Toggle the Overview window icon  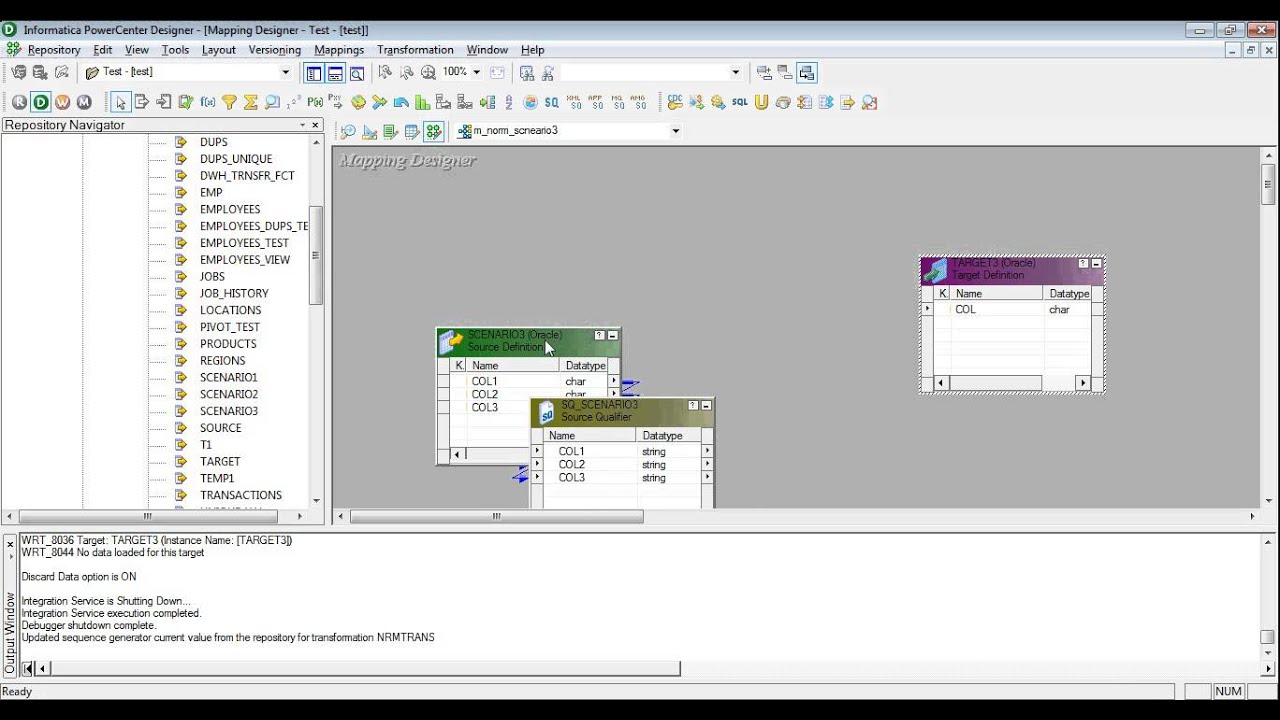pos(356,72)
